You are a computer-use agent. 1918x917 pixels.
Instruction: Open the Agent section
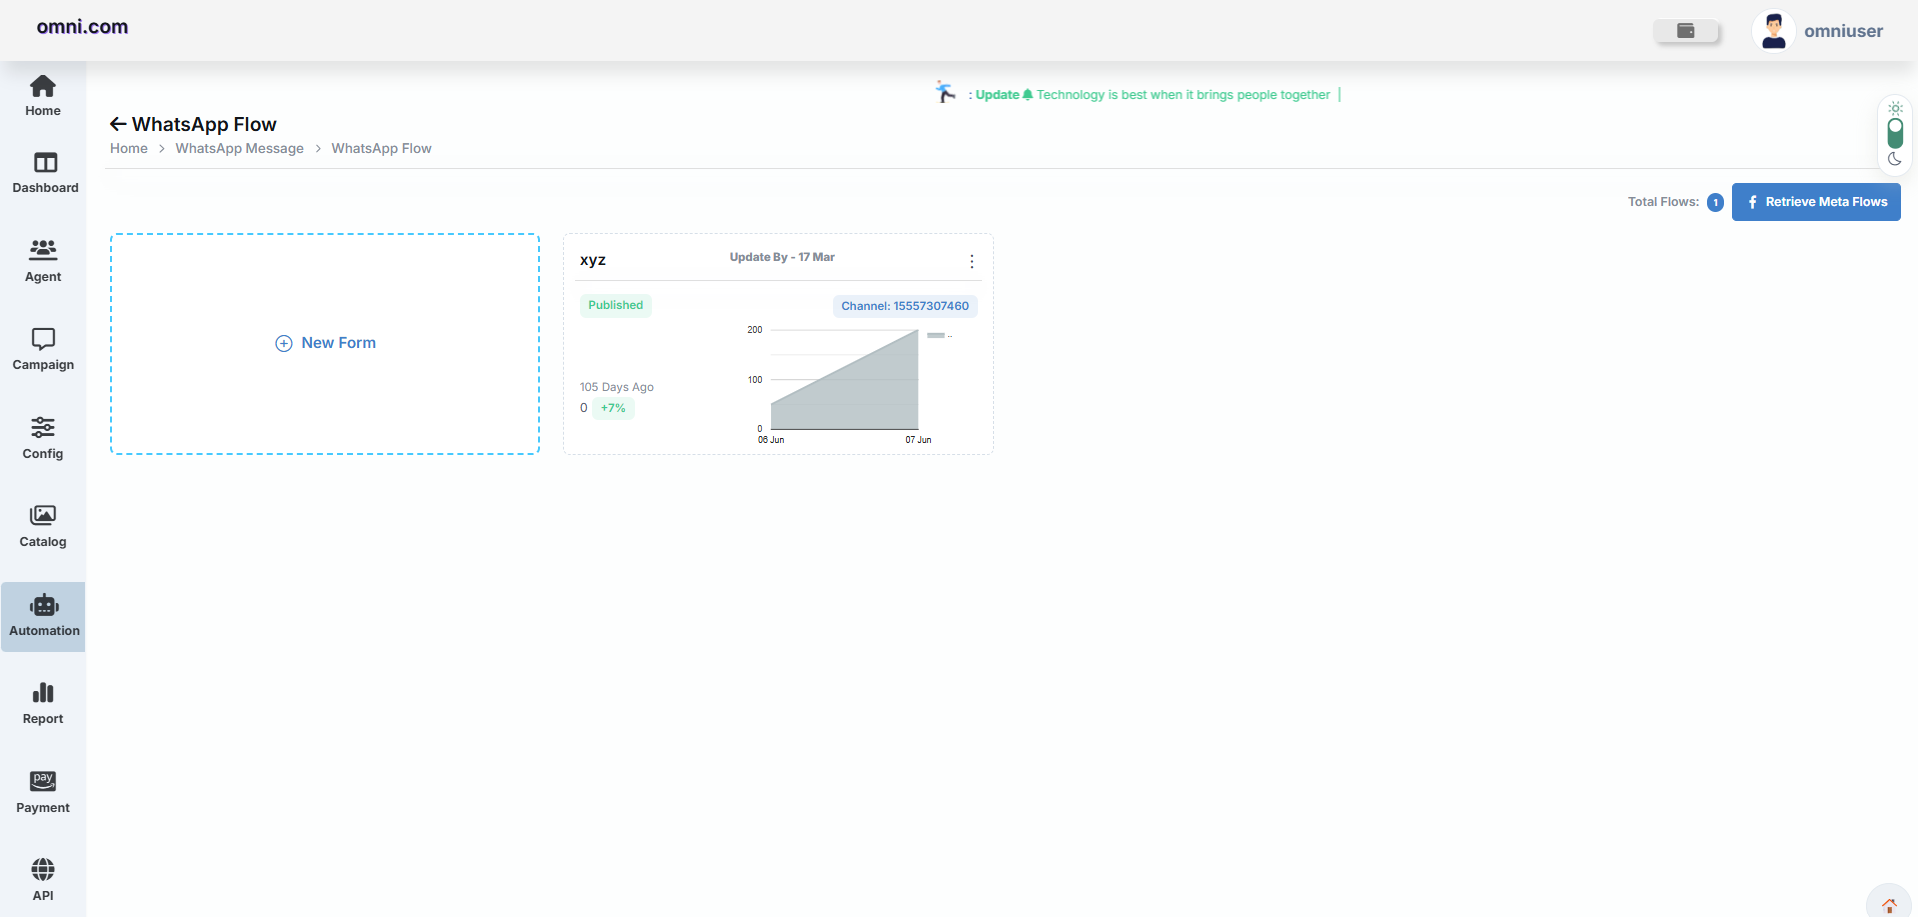(43, 262)
